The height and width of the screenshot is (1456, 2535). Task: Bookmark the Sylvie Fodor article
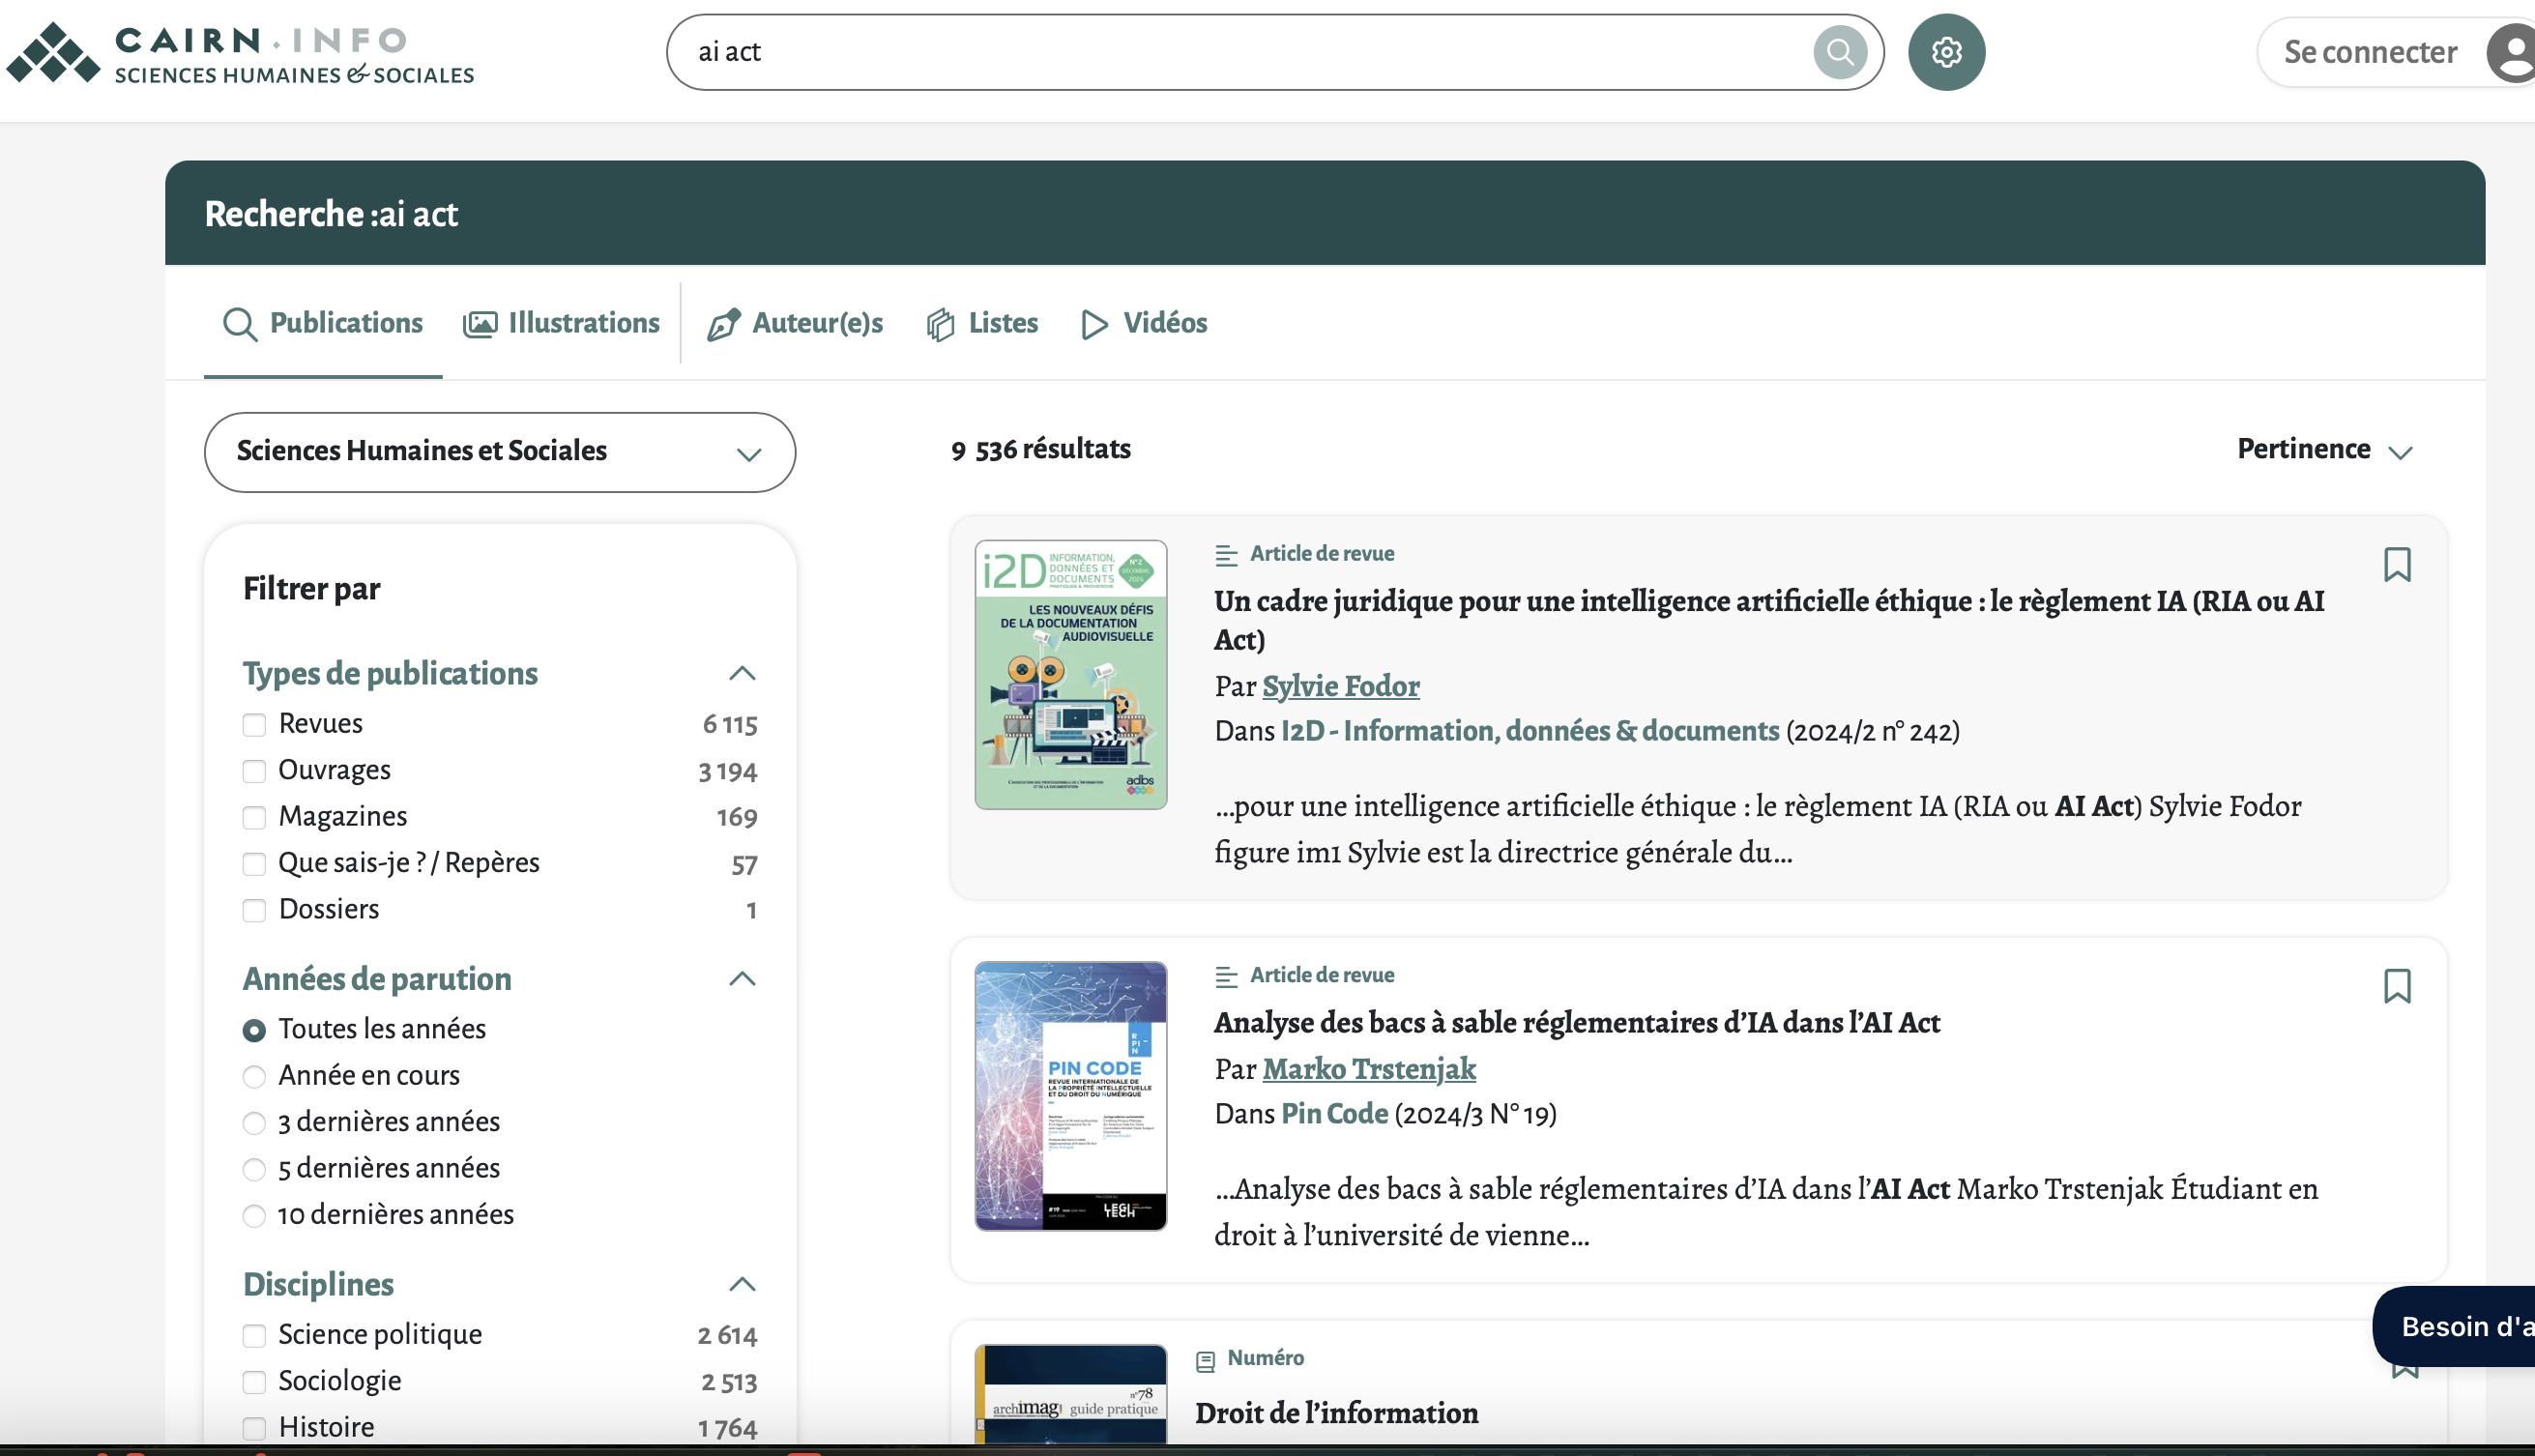[x=2397, y=565]
